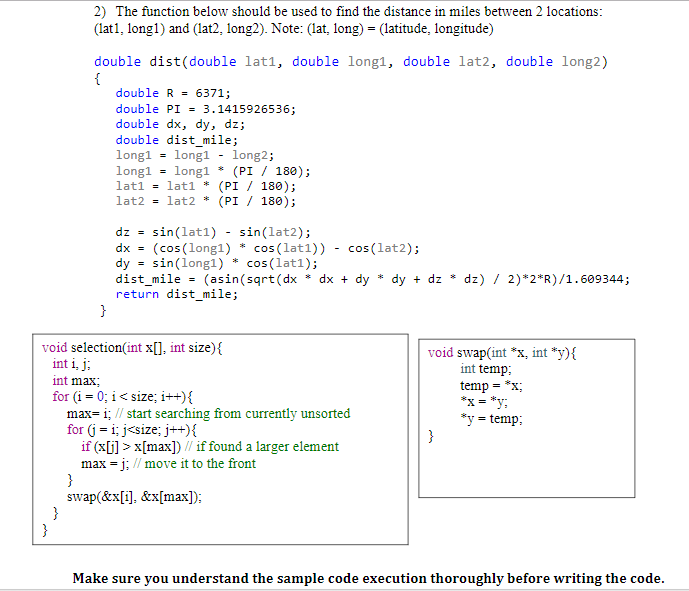Click the line 'double R = 6371;'
689x591 pixels.
coord(173,93)
